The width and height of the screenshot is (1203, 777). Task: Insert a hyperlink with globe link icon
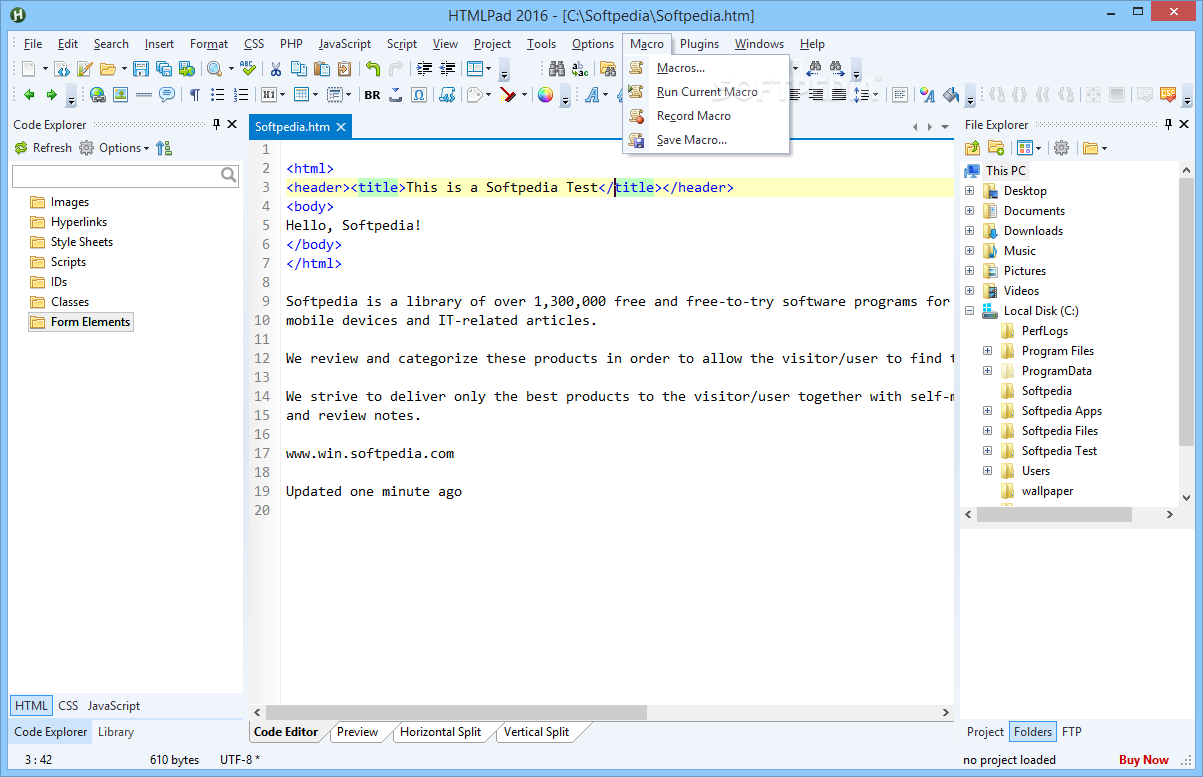pos(97,95)
